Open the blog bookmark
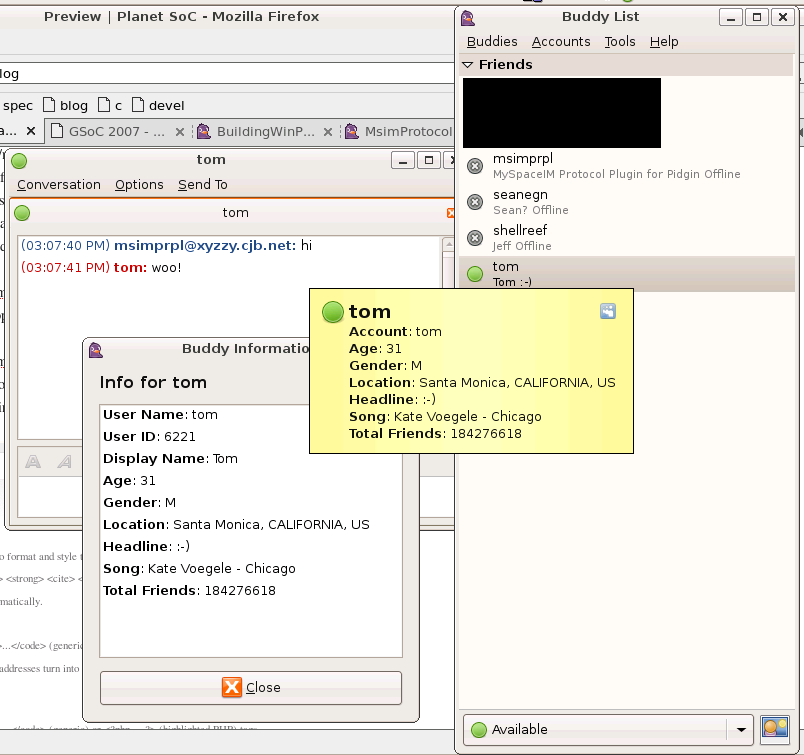This screenshot has height=755, width=804. pyautogui.click(x=65, y=106)
